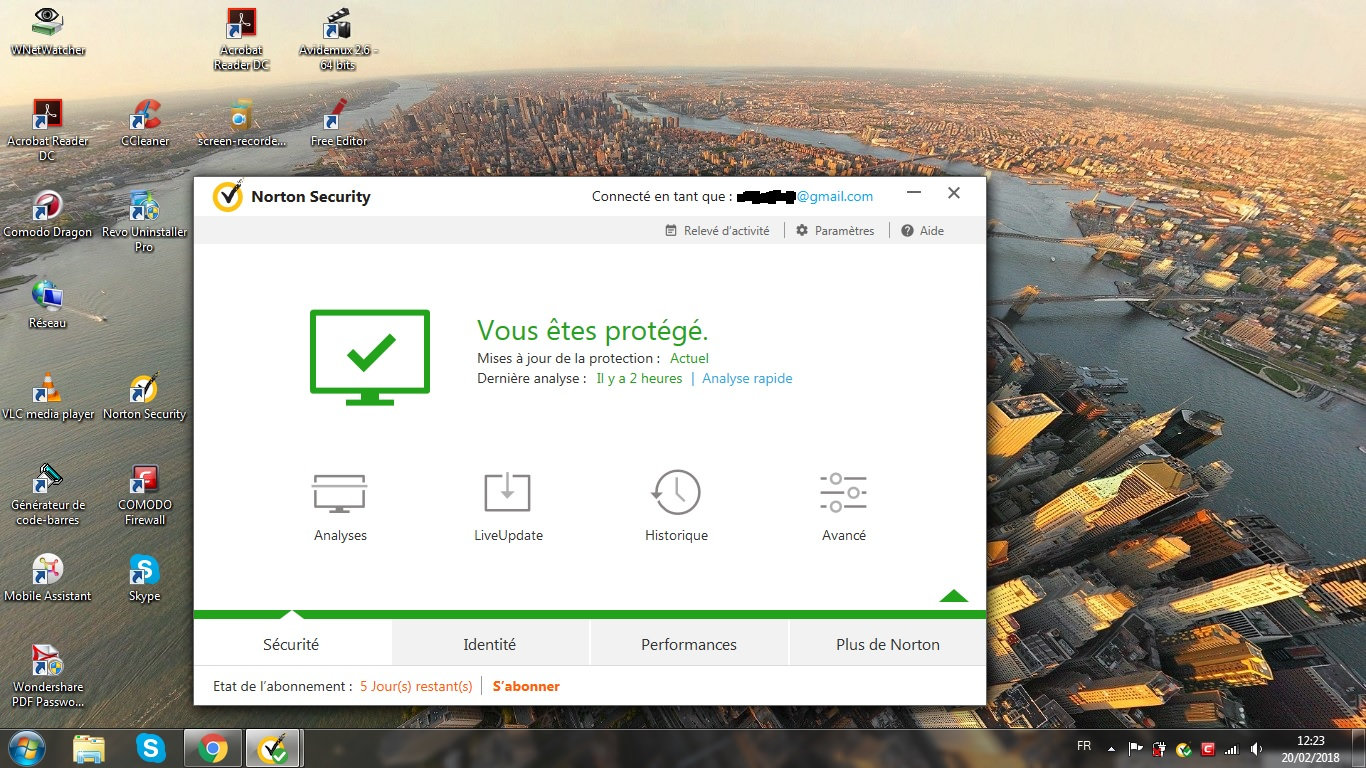Click the power plug battery tray icon
Viewport: 1366px width, 768px height.
point(1160,748)
